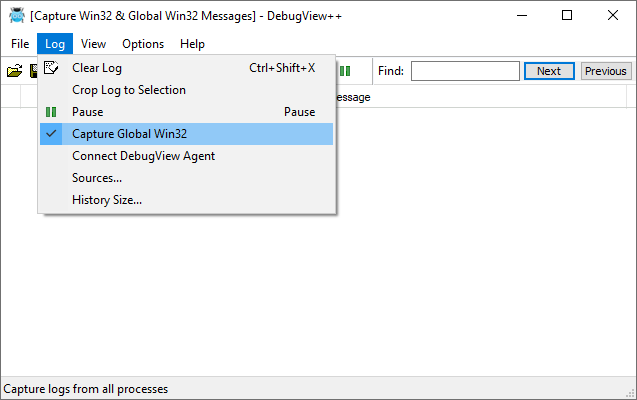Image resolution: width=637 pixels, height=400 pixels.
Task: Open the Help menu
Action: coord(192,44)
